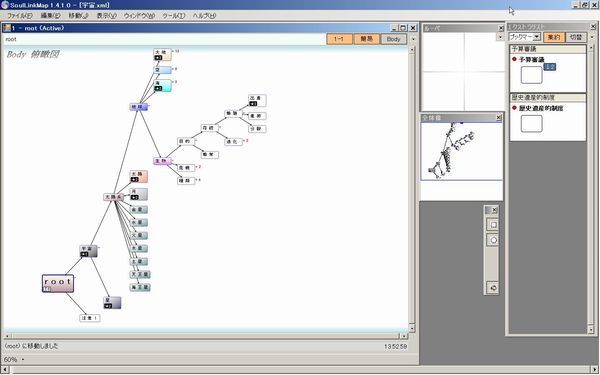Viewport: 600px width, 375px height.
Task: Open the ブックマーク combo box
Action: point(525,37)
